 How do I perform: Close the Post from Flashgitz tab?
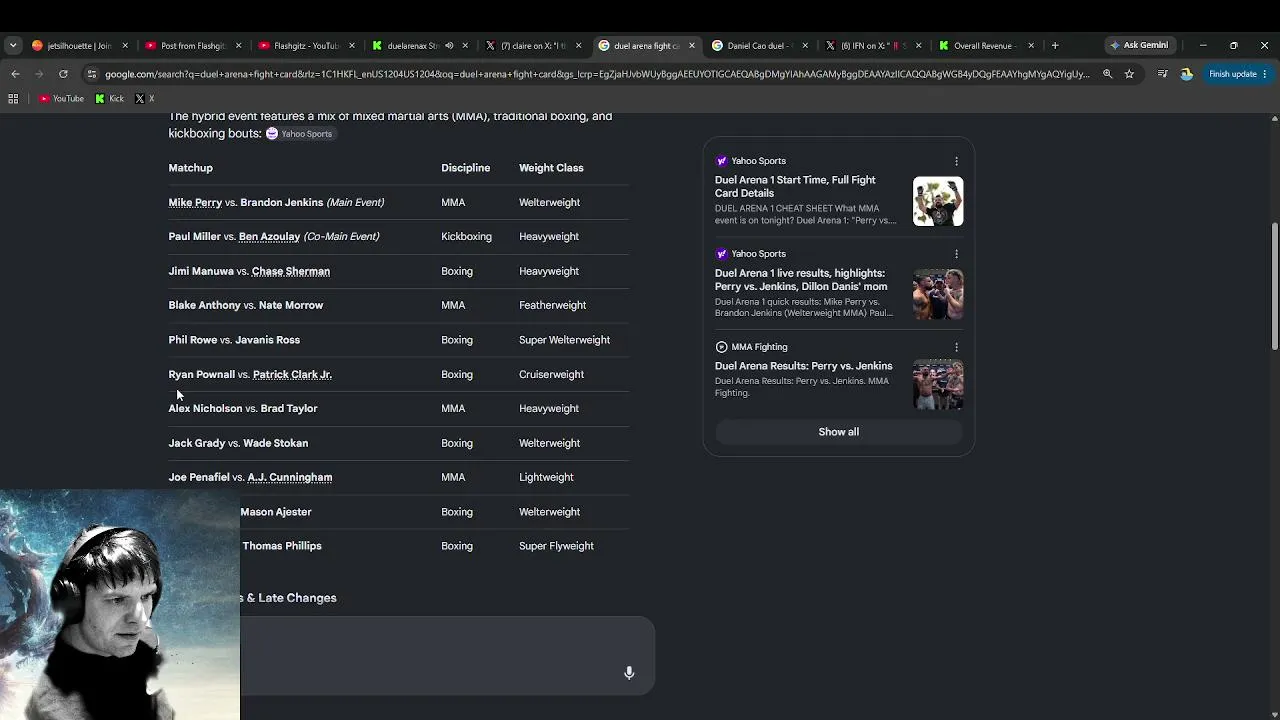238,45
